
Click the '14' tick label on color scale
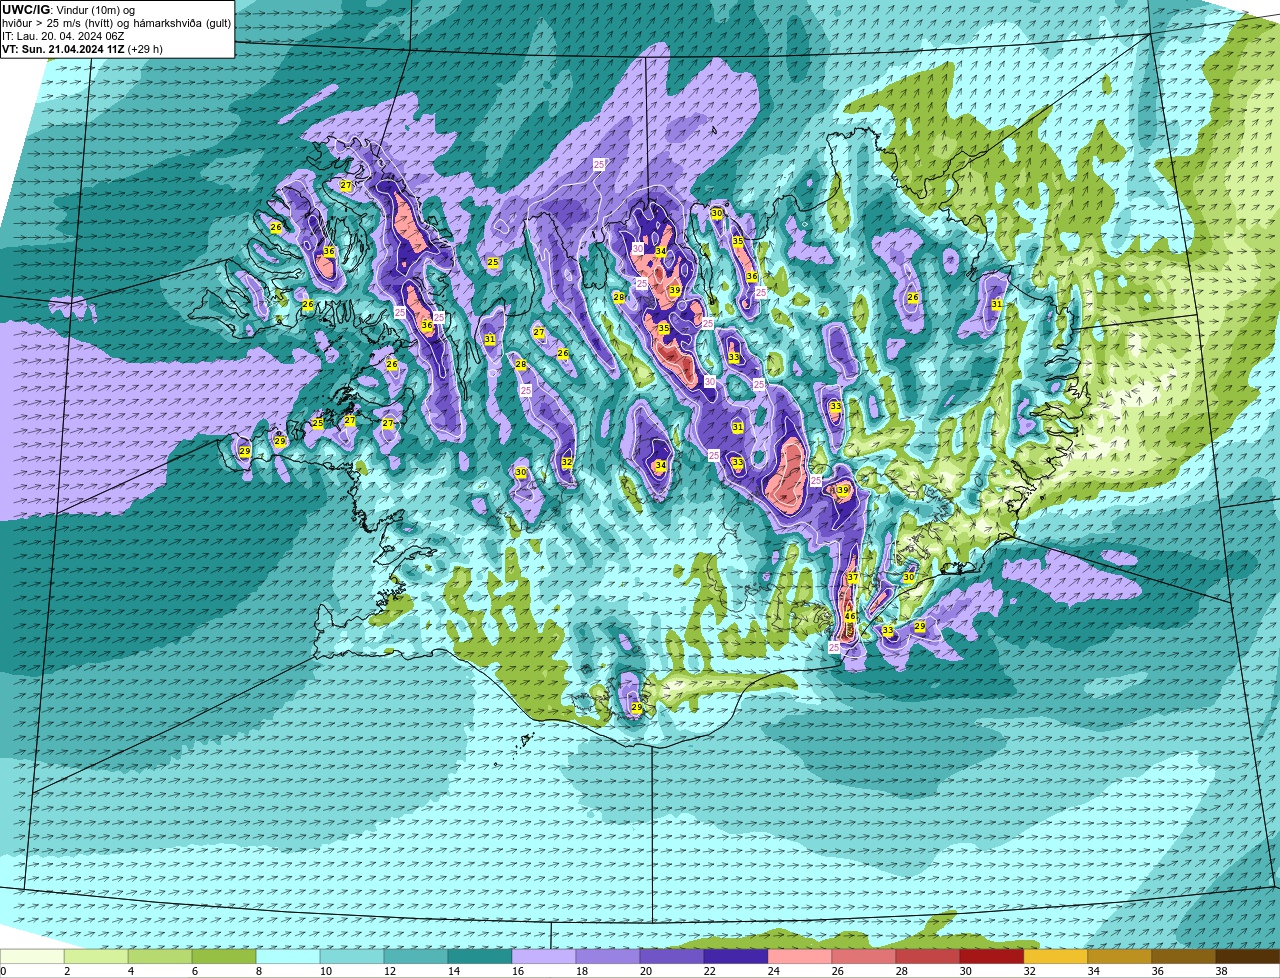(x=454, y=971)
